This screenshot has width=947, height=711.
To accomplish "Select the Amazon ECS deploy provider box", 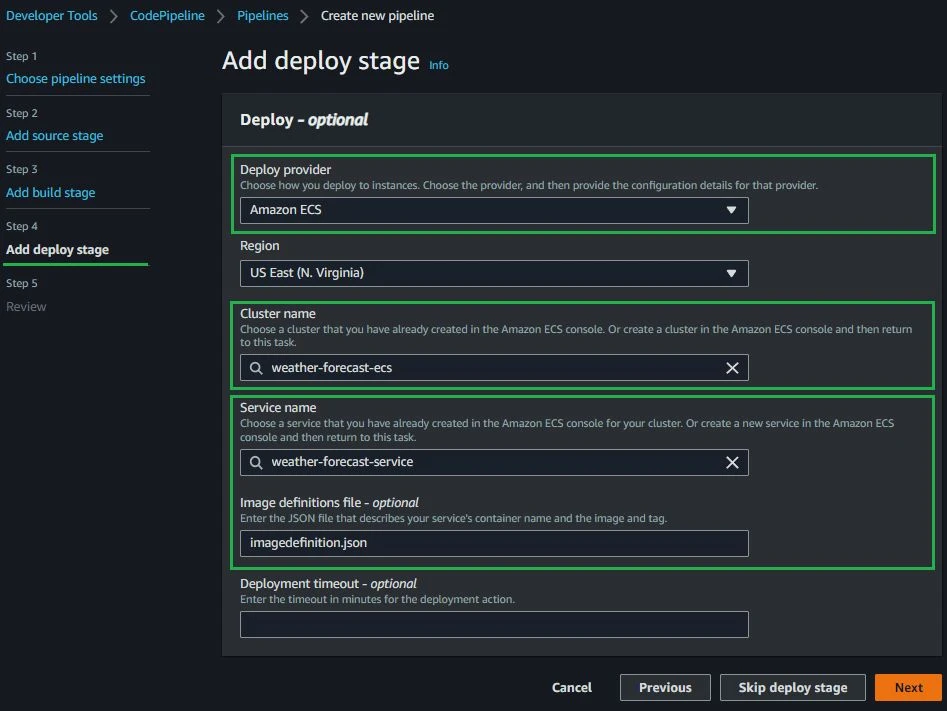I will [x=480, y=210].
